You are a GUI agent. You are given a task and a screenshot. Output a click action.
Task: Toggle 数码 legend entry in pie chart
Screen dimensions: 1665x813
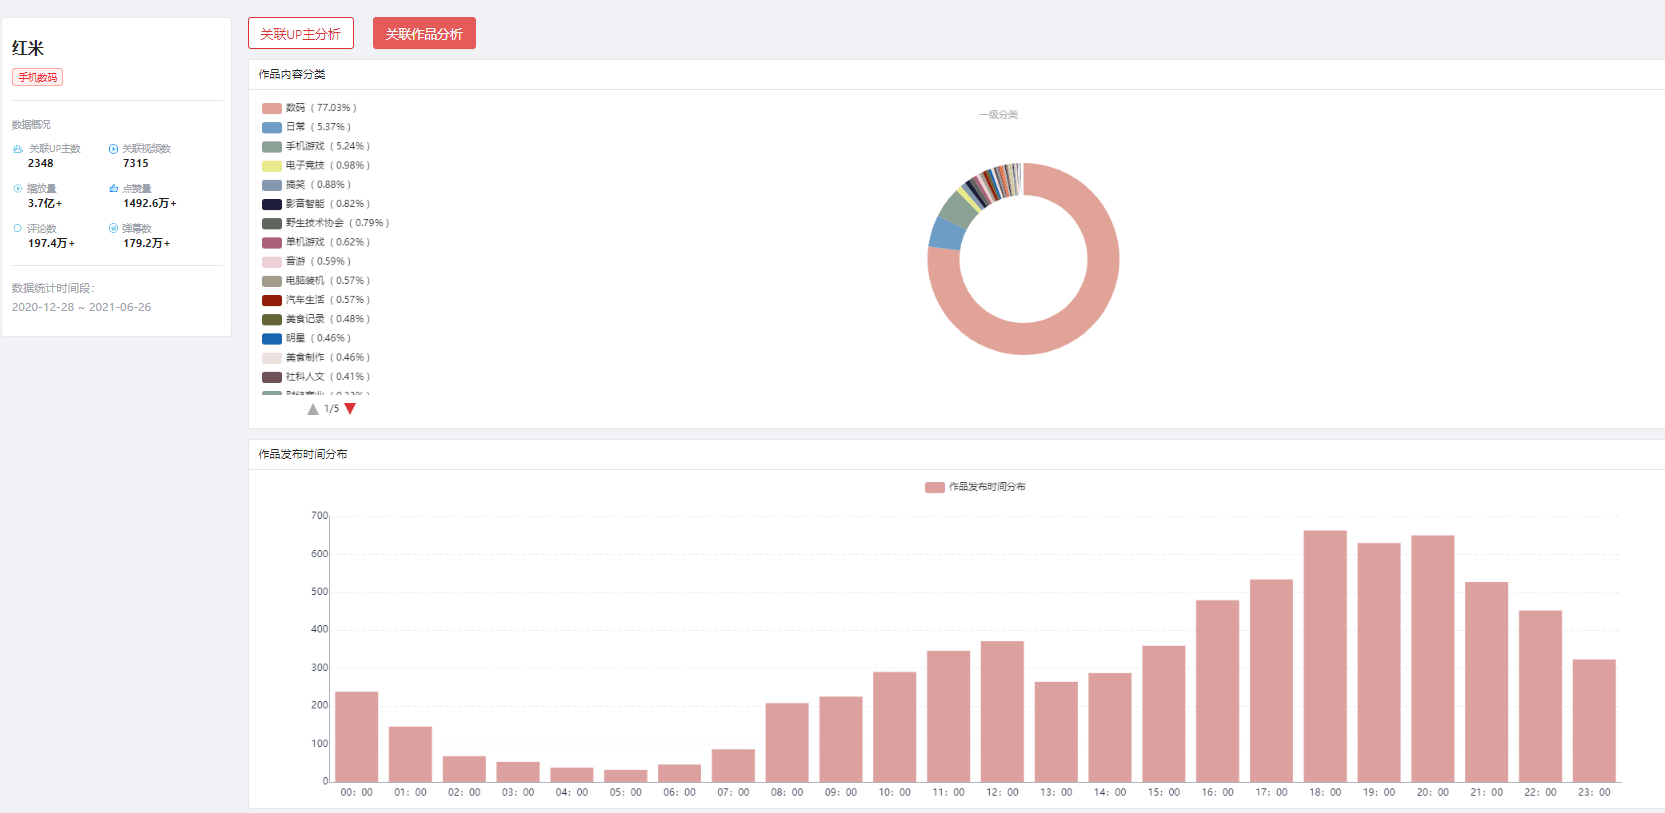pos(309,108)
